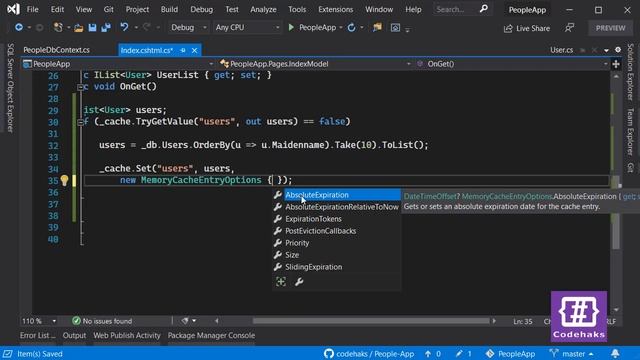Screen dimensions: 640x360
Task: Switch to the PeopleDbContext.cs tab
Action: point(56,50)
